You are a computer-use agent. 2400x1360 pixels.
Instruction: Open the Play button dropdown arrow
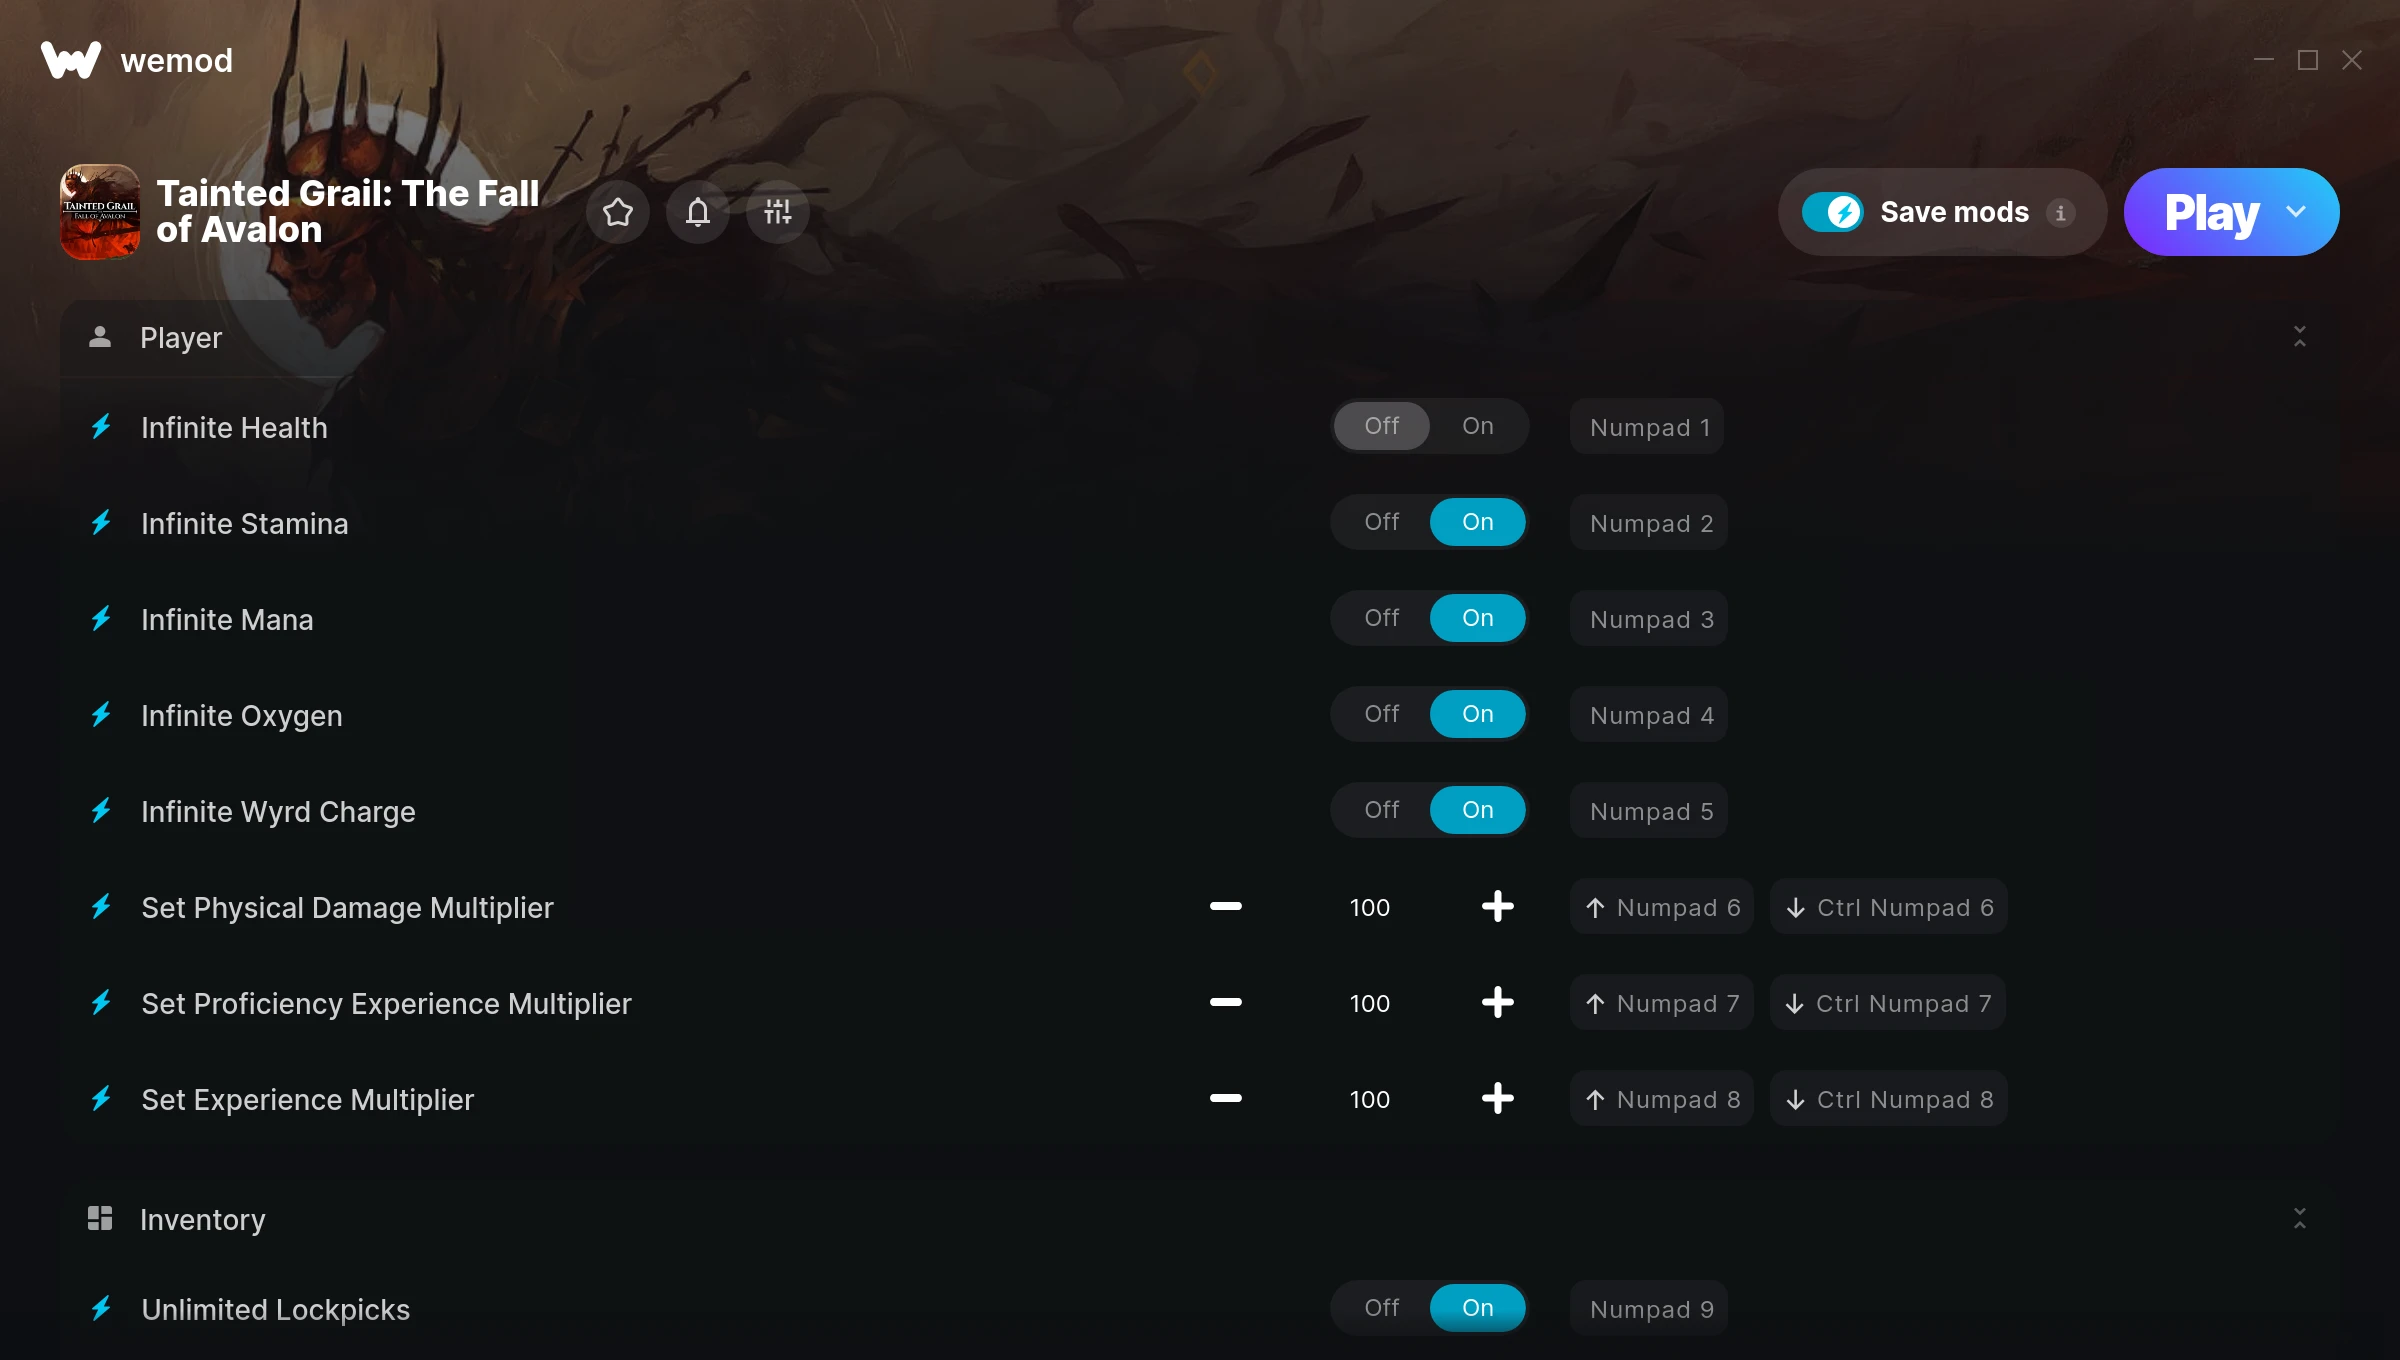point(2297,212)
